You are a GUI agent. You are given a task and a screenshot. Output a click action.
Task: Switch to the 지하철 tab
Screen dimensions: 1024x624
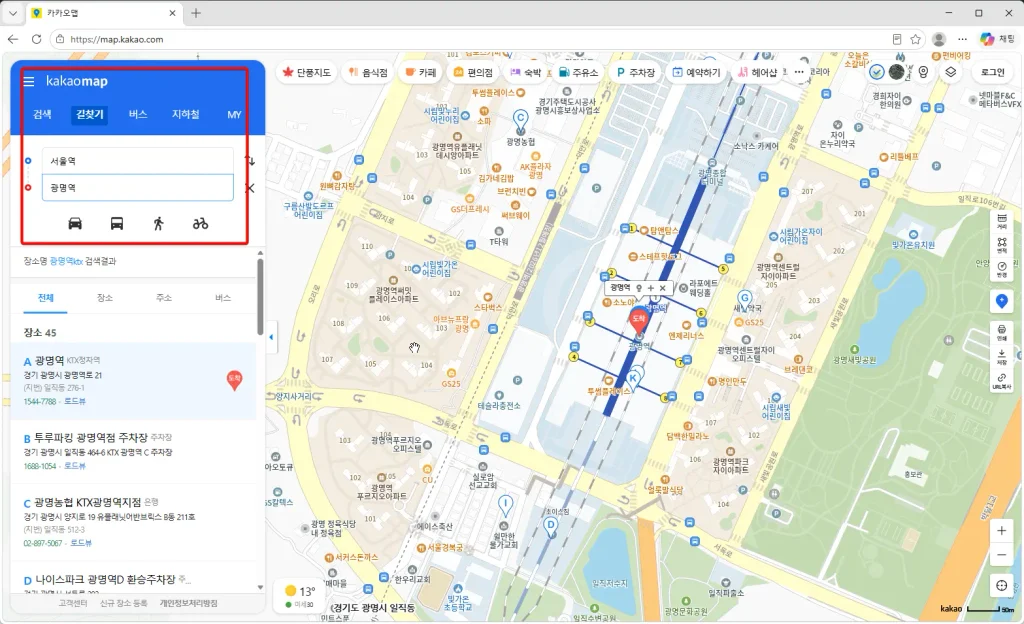(x=185, y=114)
